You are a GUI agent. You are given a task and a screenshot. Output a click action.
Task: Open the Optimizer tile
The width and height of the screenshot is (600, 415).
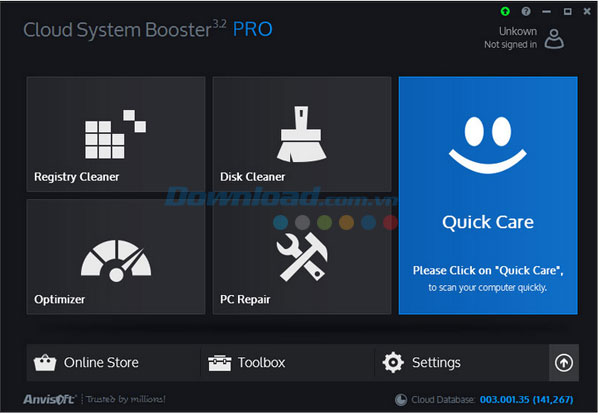click(116, 257)
